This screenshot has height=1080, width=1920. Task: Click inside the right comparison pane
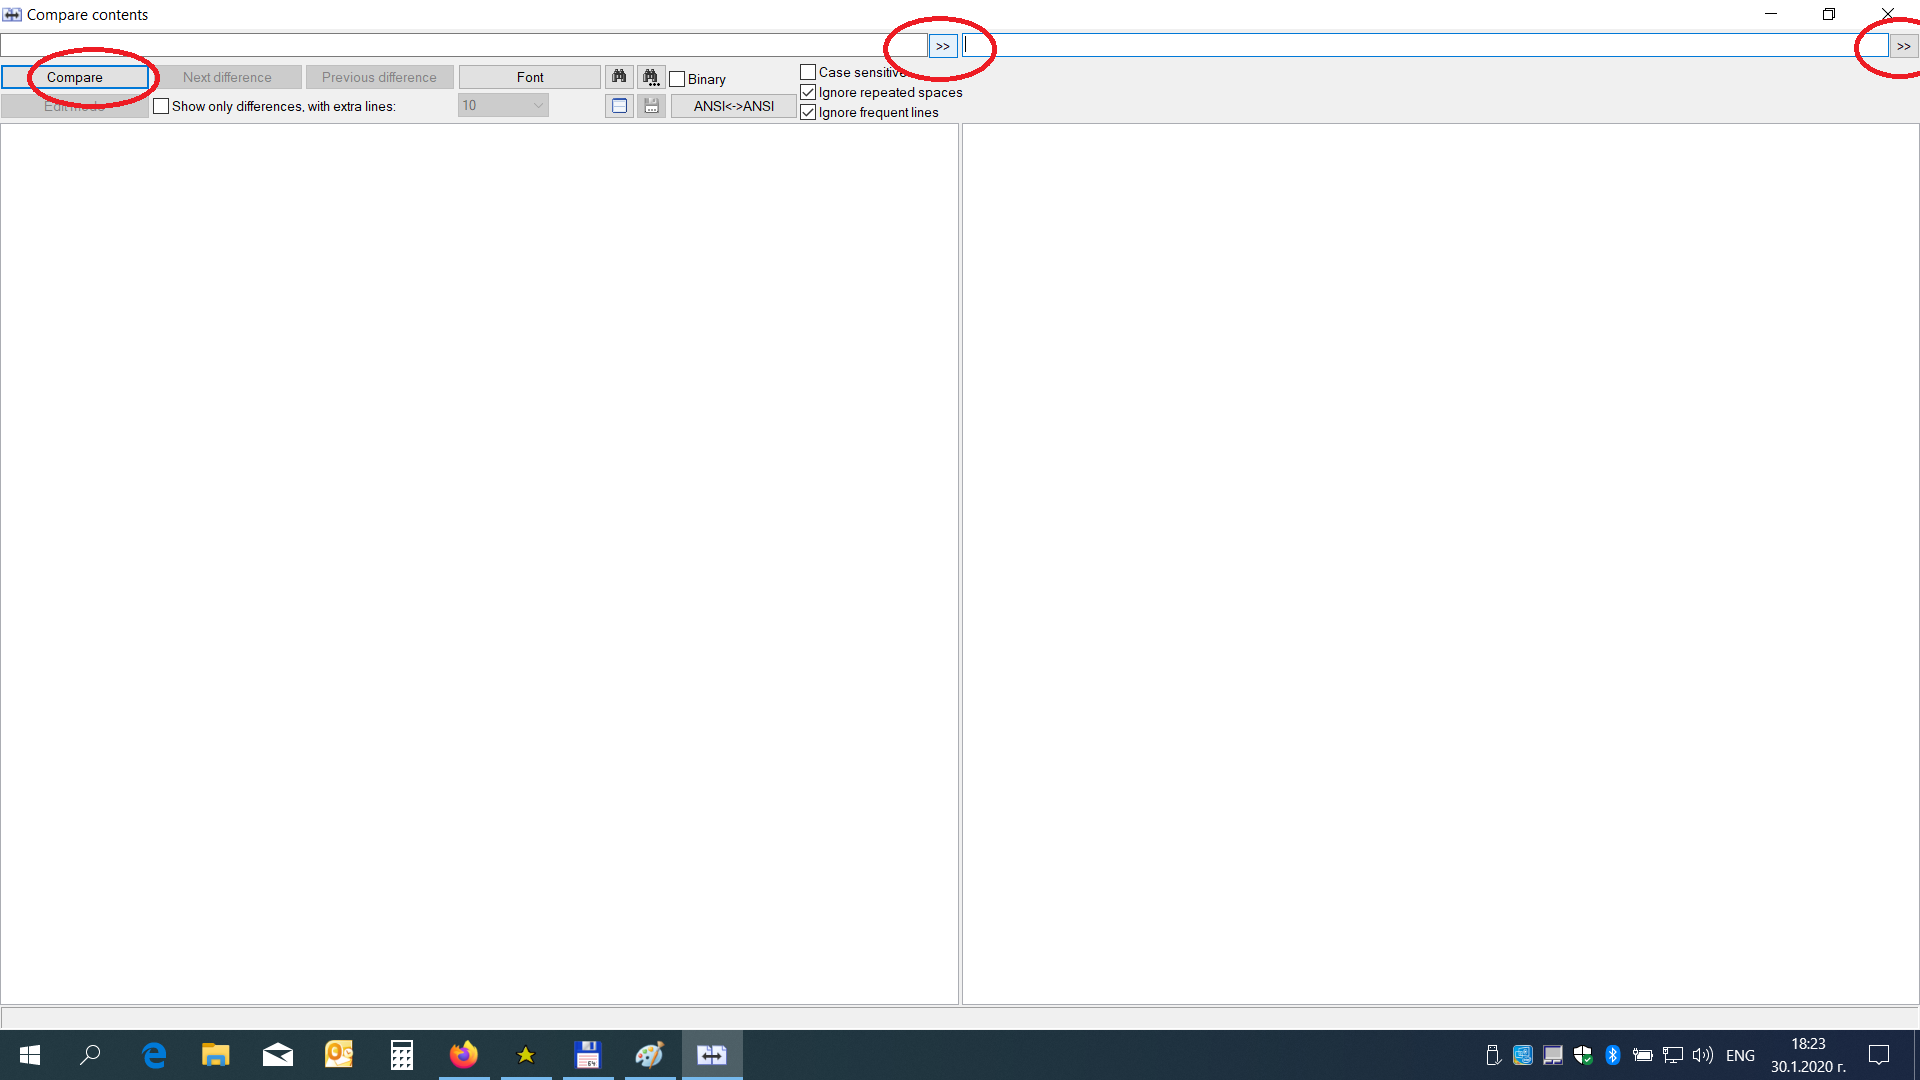coord(1440,560)
